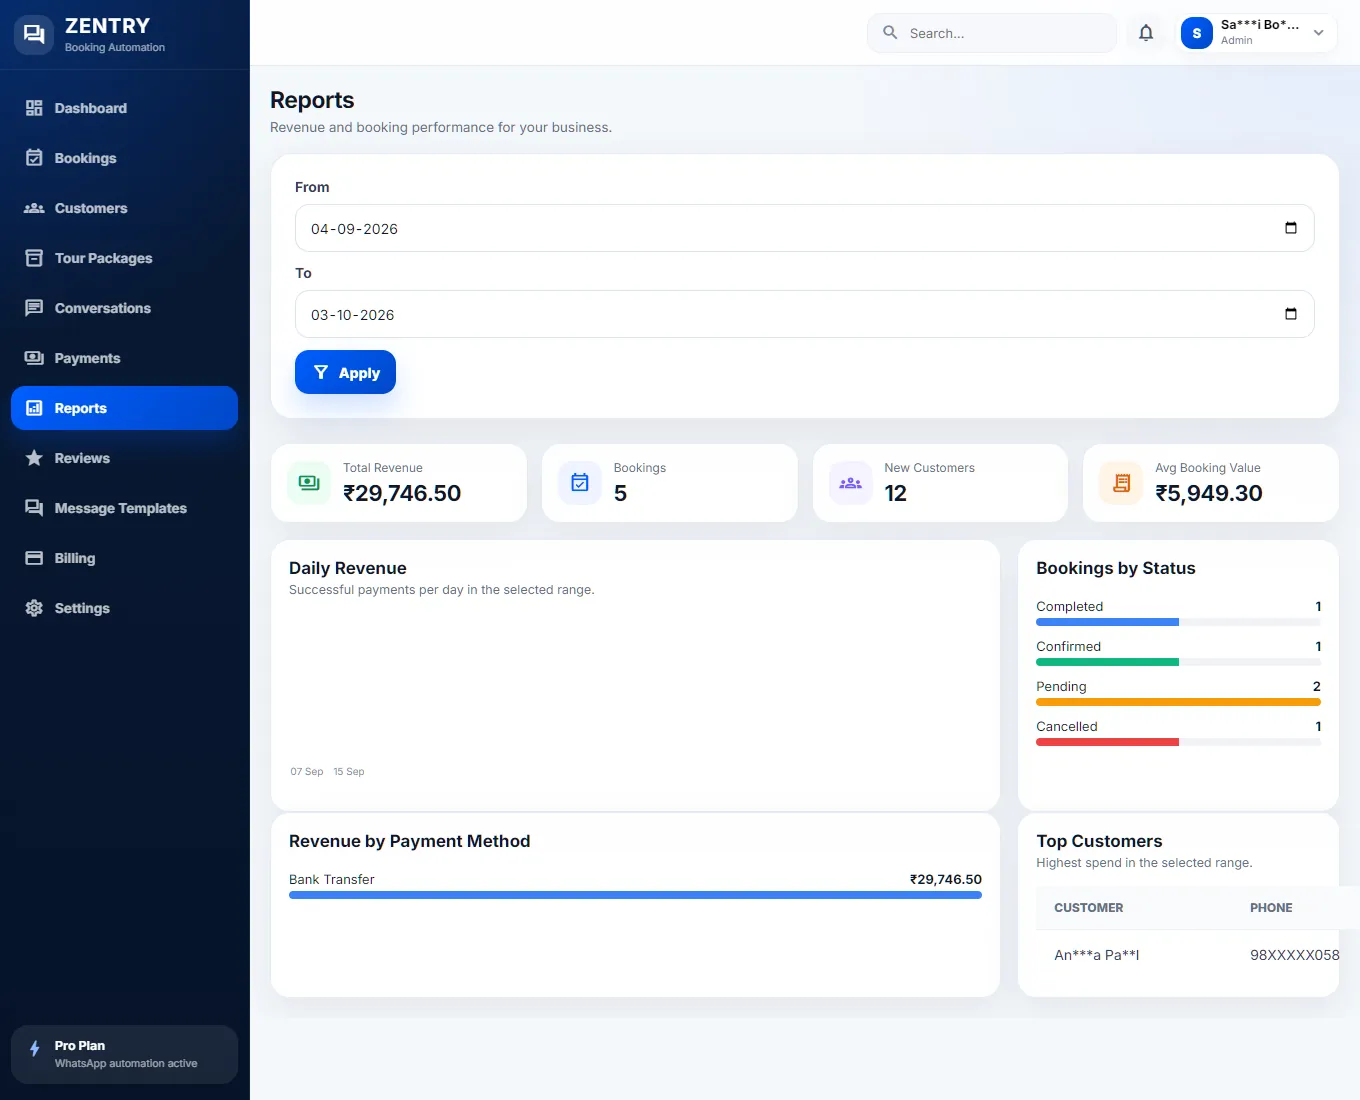Click the Zentry logo icon
The height and width of the screenshot is (1100, 1360).
pyautogui.click(x=34, y=34)
